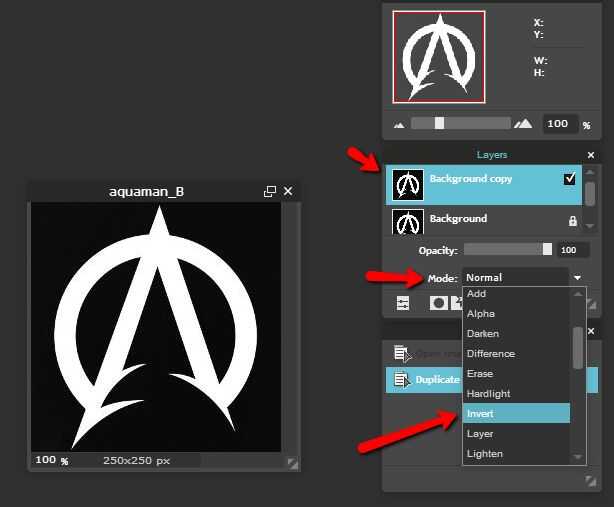Close the aquaman_B image window
Screen dimensions: 614x507
click(288, 191)
